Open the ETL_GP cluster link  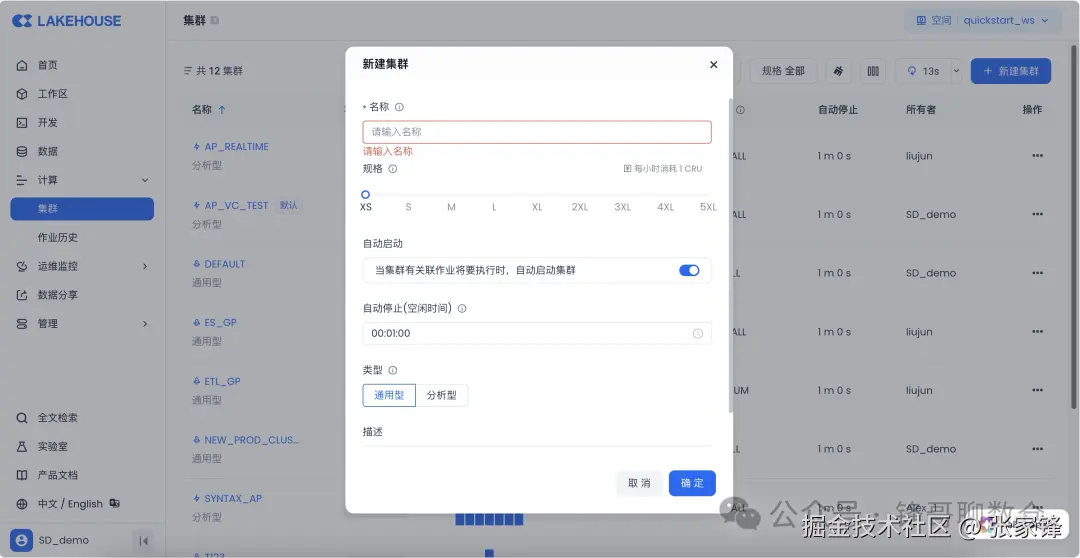click(x=222, y=381)
